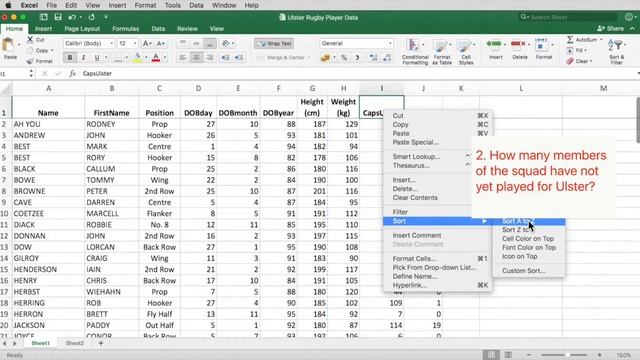This screenshot has height=360, width=640.
Task: Switch to the Formulas ribbon tab
Action: [x=126, y=29]
